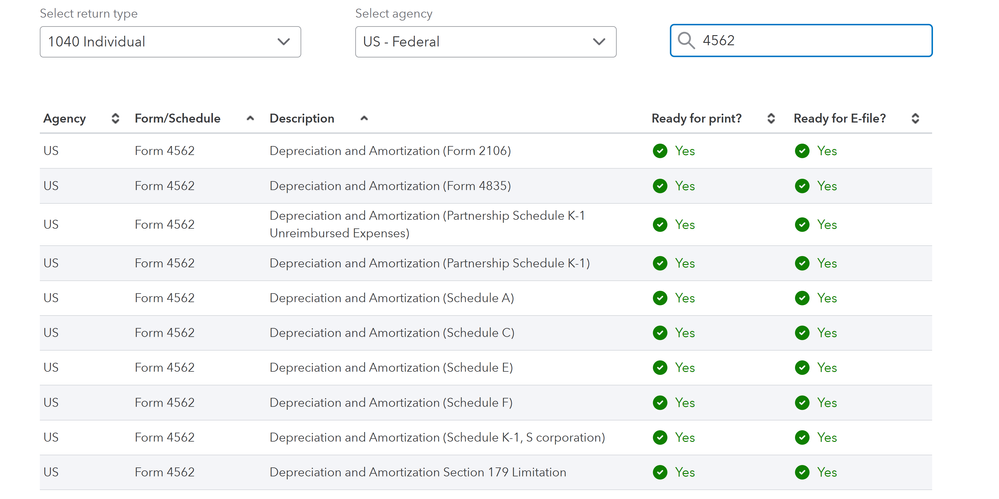The height and width of the screenshot is (499, 999).
Task: Select the Depreciation and Amortization (Schedule E) row
Action: coord(391,368)
